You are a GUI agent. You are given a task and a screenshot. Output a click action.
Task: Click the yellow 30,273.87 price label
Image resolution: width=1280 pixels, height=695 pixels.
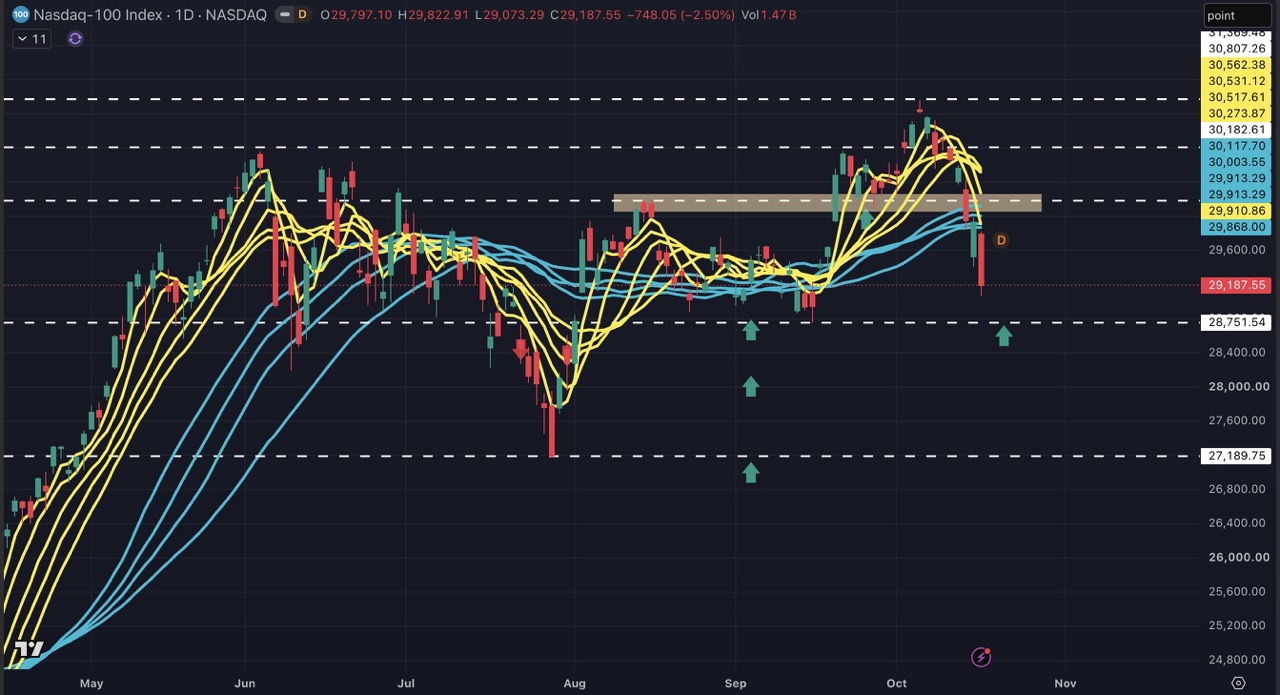(x=1237, y=113)
